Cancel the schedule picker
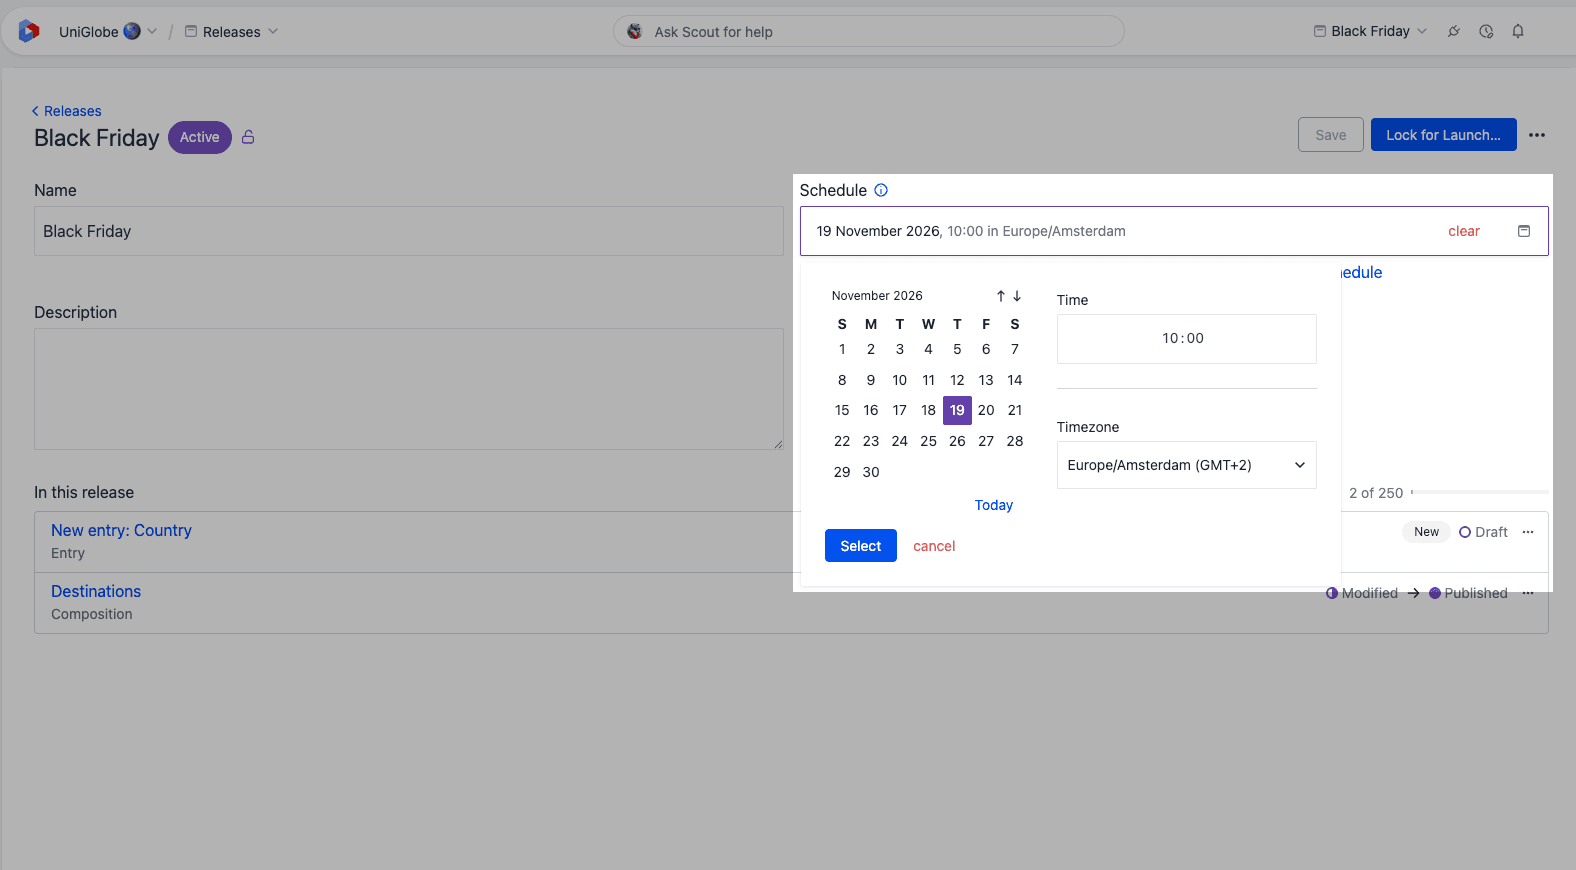The image size is (1576, 870). pyautogui.click(x=934, y=546)
